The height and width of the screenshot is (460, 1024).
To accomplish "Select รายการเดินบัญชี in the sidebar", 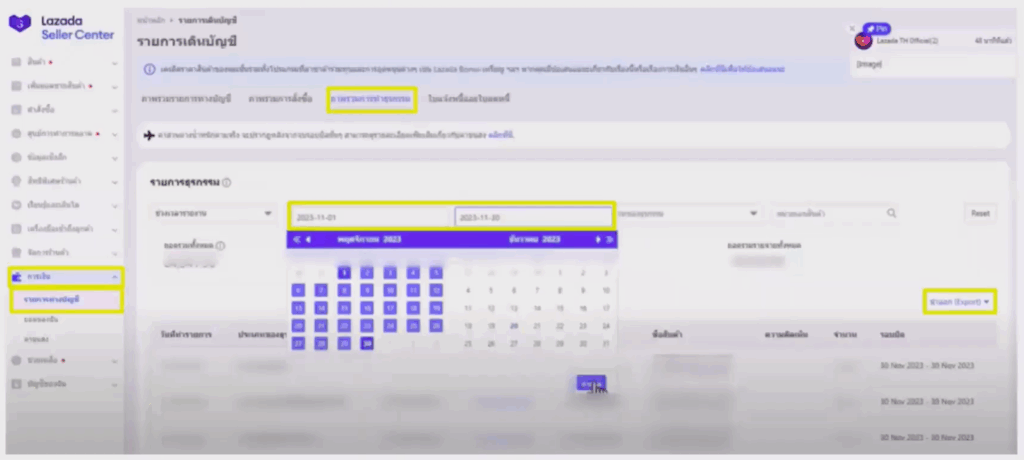I will pos(52,299).
